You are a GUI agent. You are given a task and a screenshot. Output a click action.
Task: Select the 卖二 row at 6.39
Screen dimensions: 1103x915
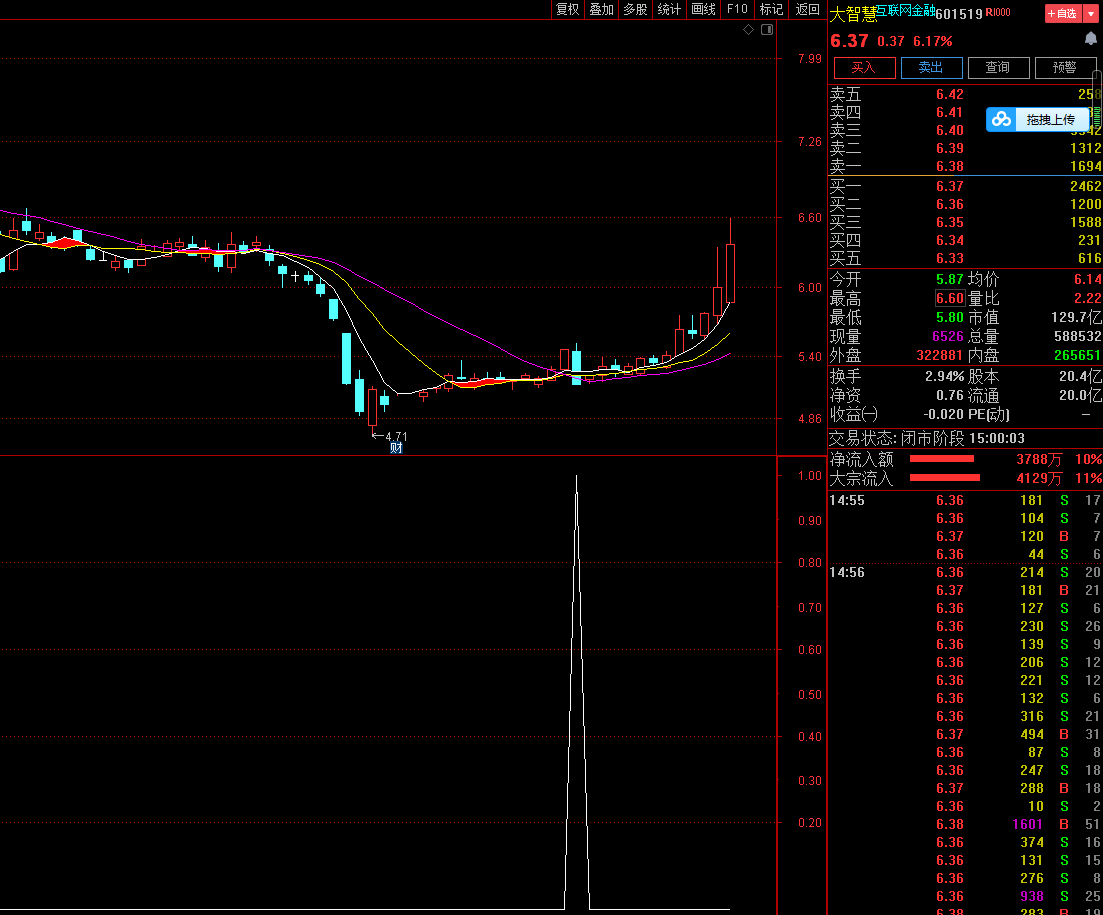click(965, 148)
